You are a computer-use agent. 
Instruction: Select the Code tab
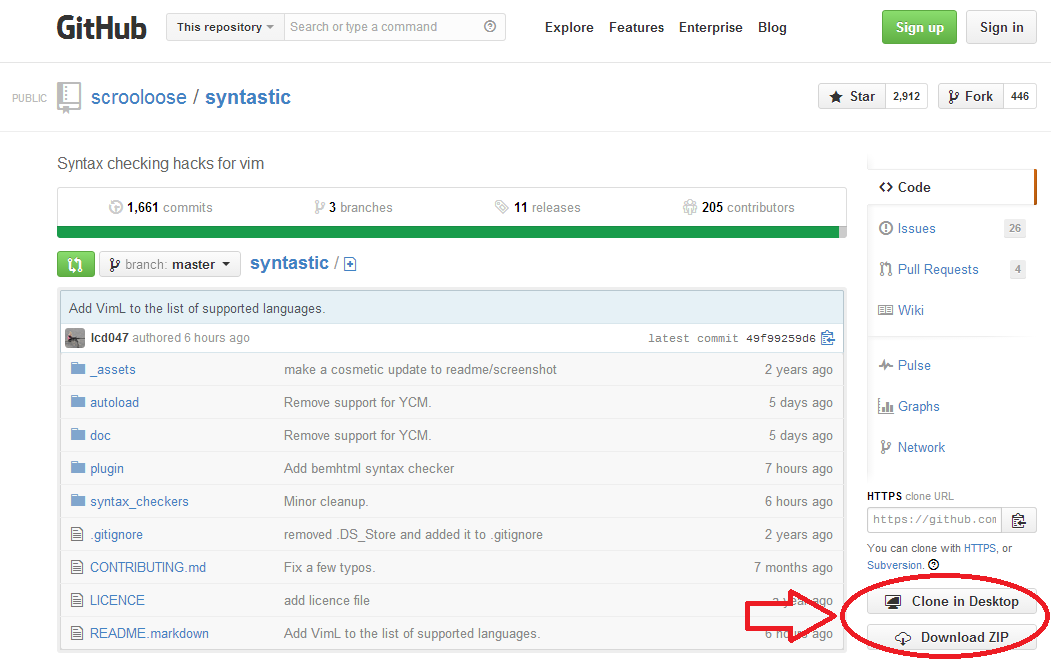click(x=904, y=187)
